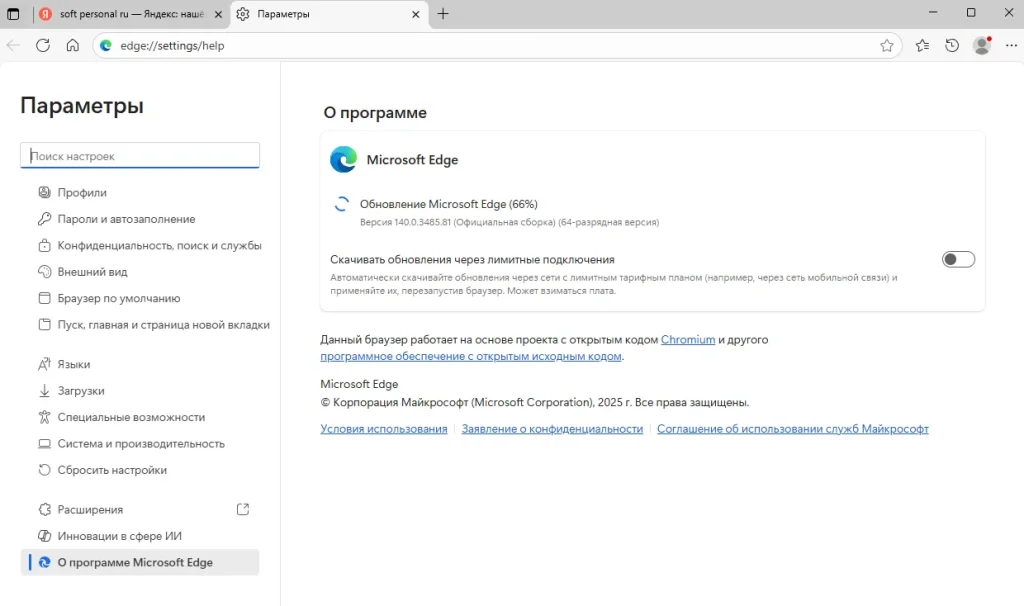Image resolution: width=1024 pixels, height=606 pixels.
Task: Click the Refresh page icon
Action: [x=43, y=45]
